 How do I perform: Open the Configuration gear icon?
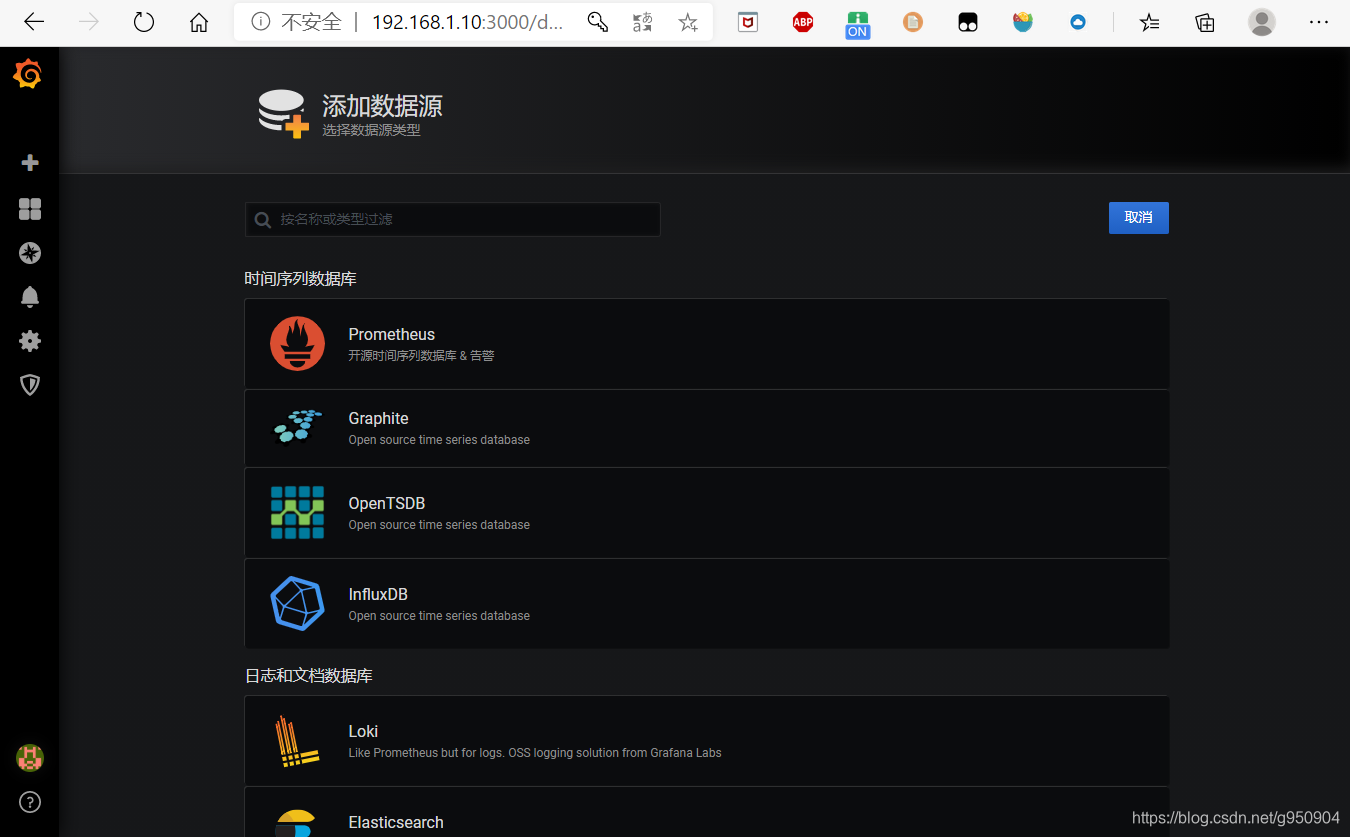30,341
